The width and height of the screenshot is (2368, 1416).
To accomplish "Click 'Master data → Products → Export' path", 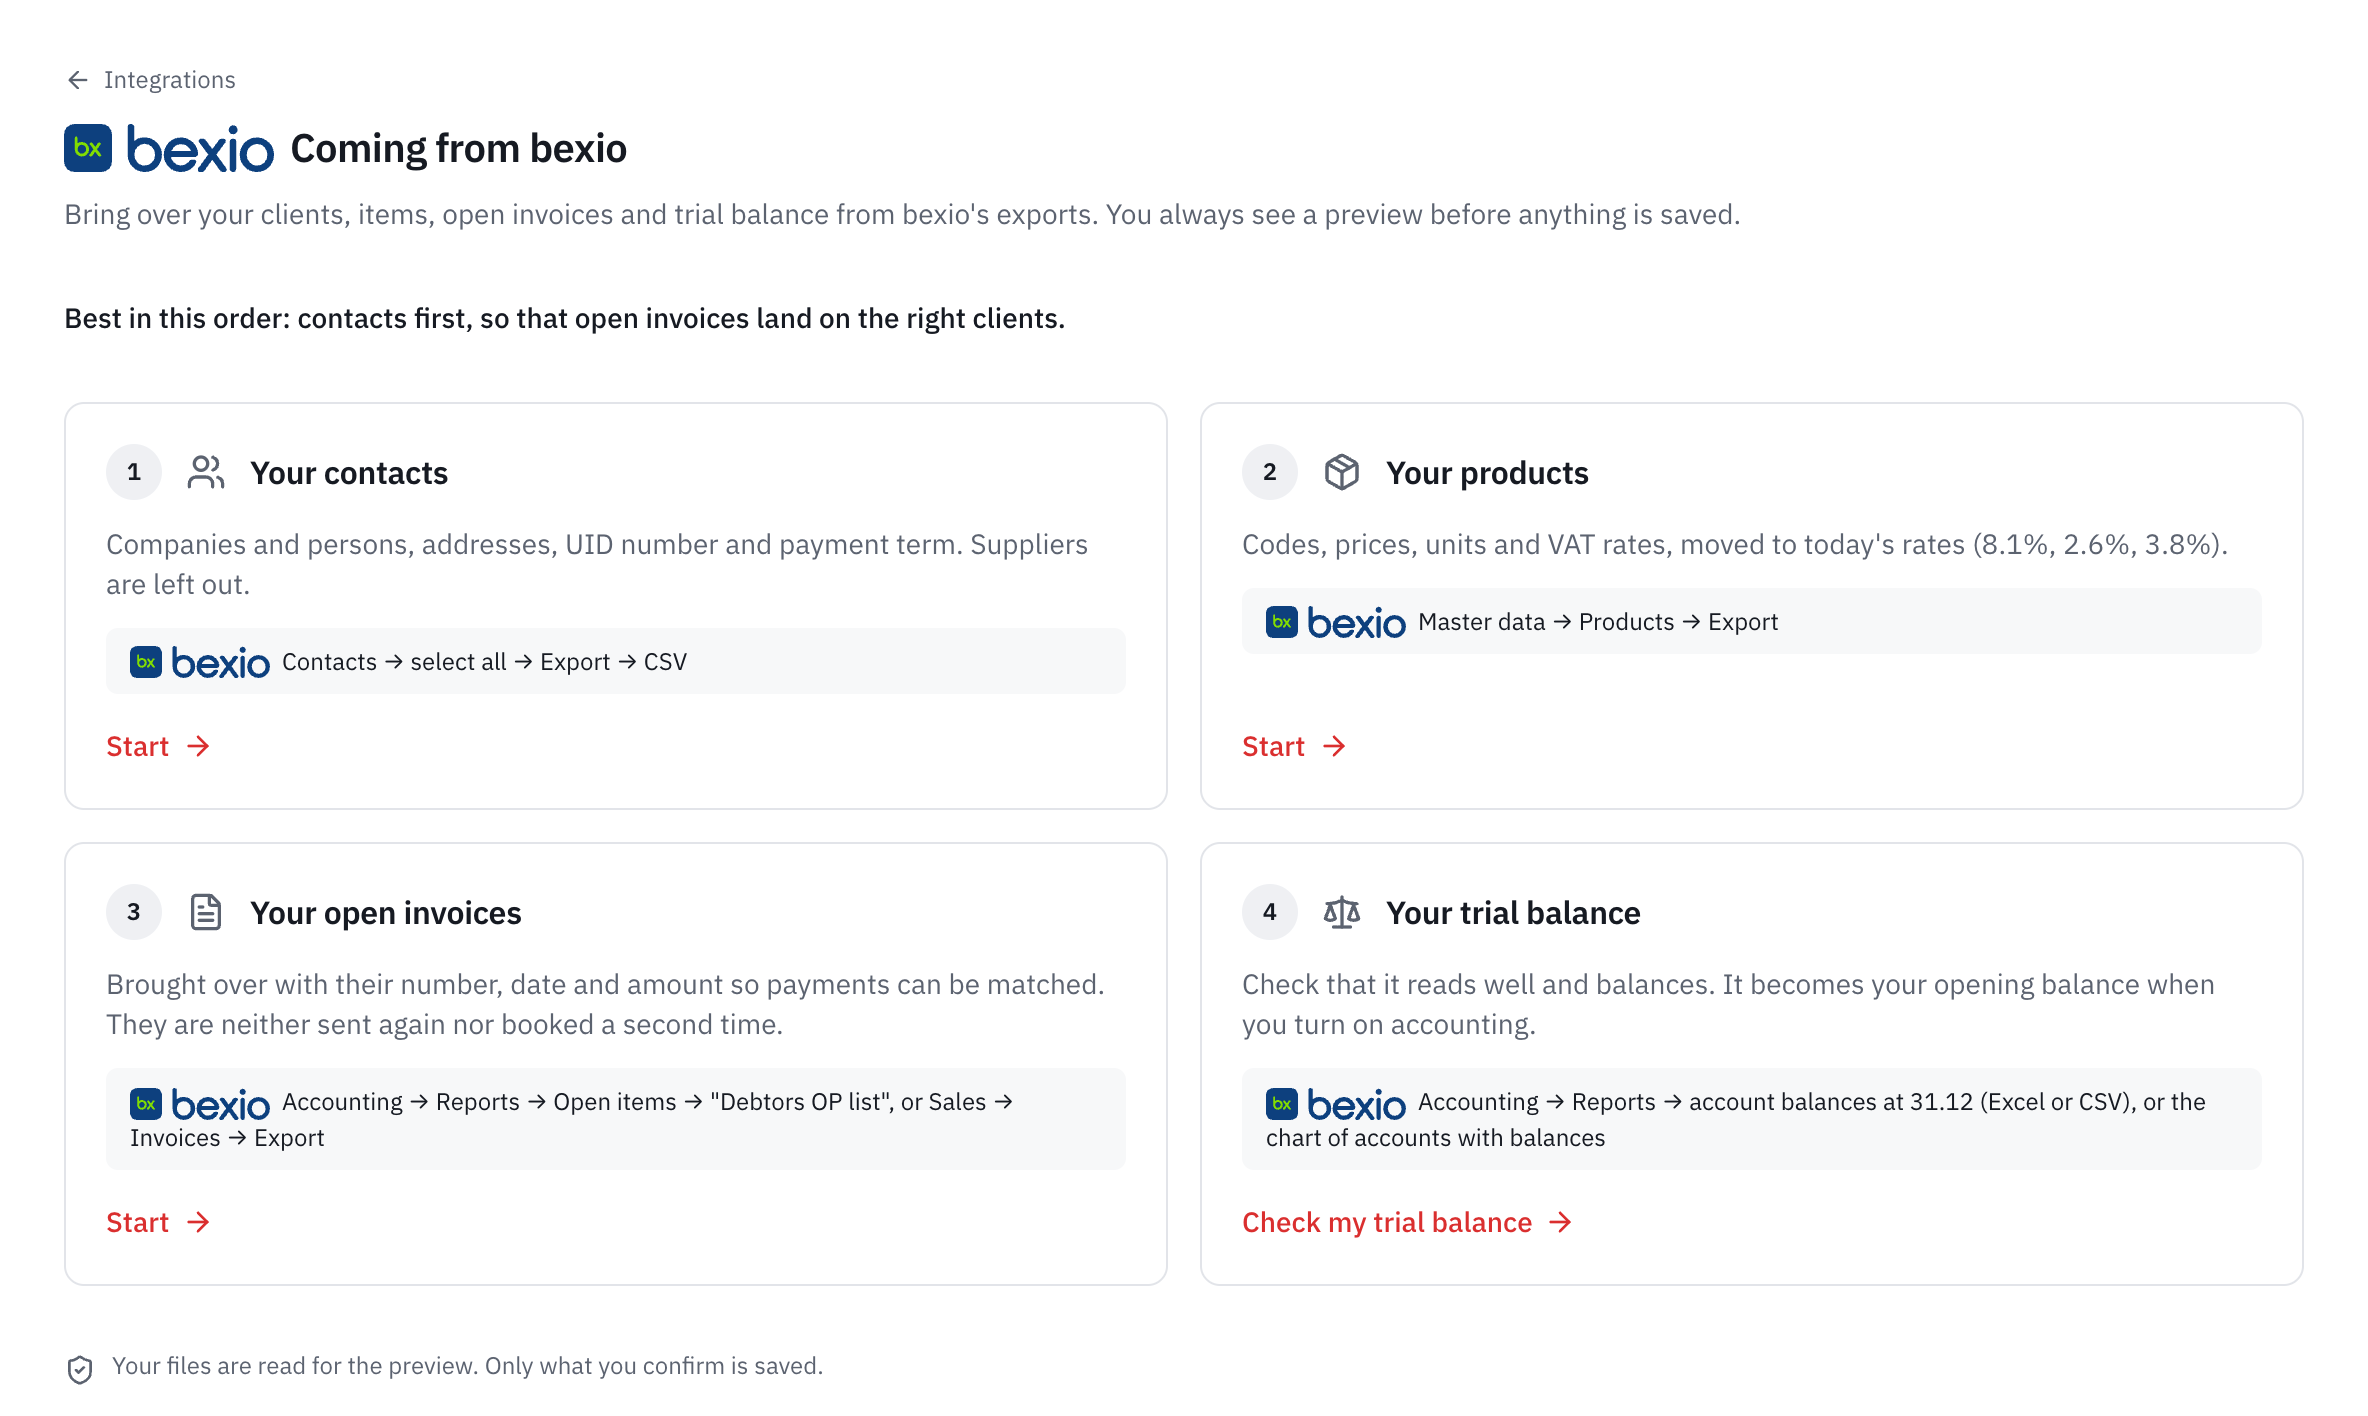I will click(x=1598, y=622).
